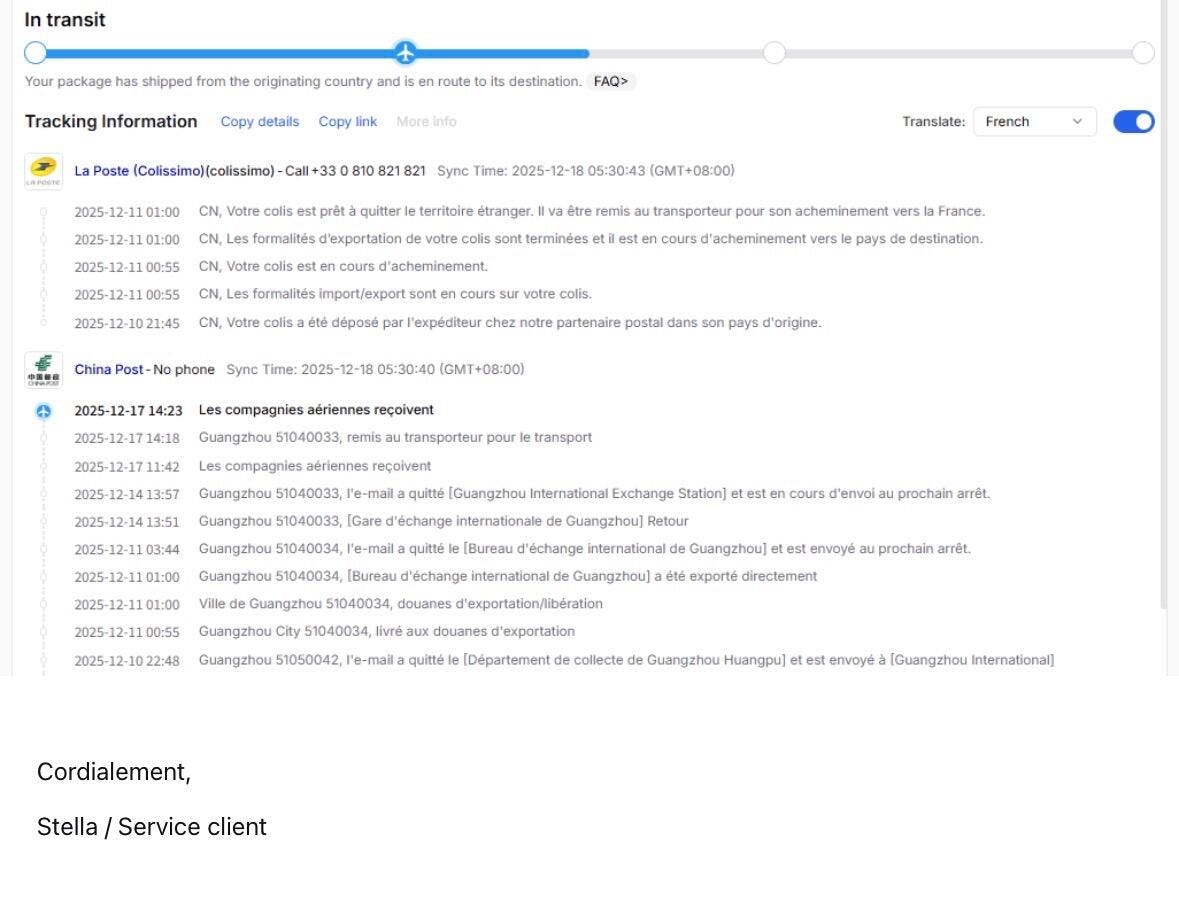Open the China Post carrier link
Viewport: 1179px width, 921px height.
tap(109, 369)
